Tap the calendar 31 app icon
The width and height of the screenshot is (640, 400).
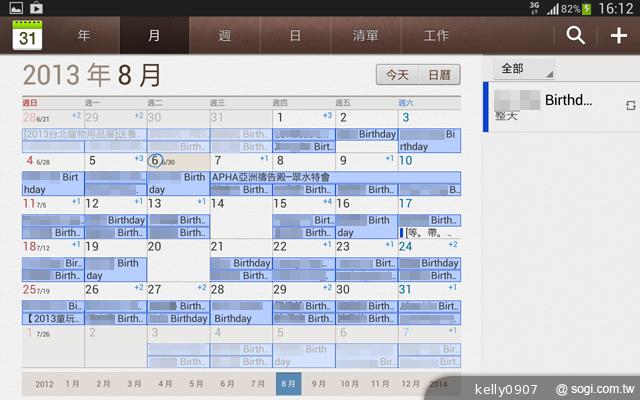(27, 36)
